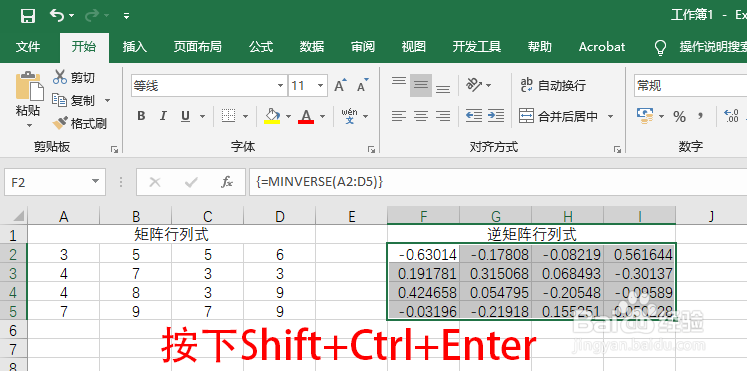Open the 剪贴板 clipboard dialog launcher

click(114, 150)
